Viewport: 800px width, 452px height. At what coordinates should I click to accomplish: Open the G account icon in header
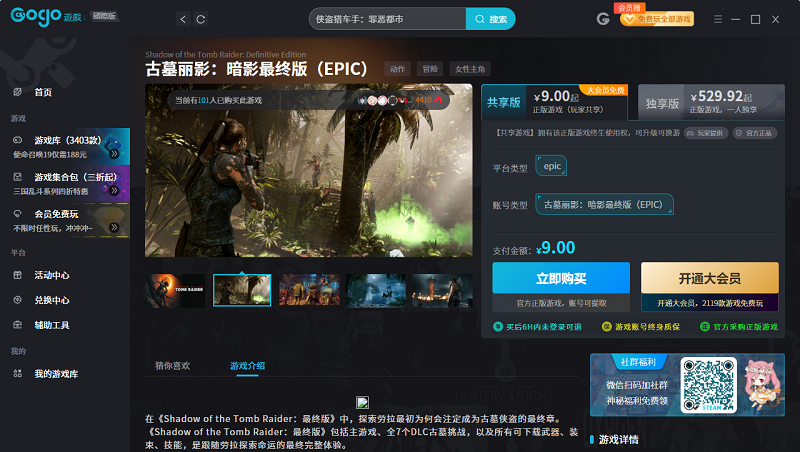603,19
